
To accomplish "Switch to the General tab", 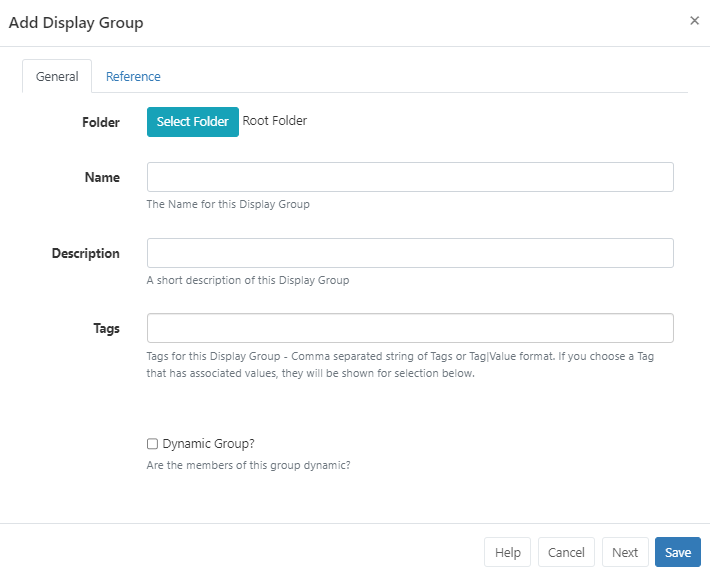I will pos(57,77).
